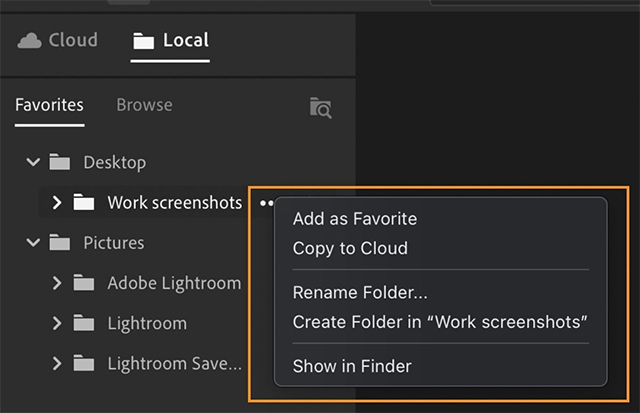Select Rename Folder...
Image resolution: width=640 pixels, height=413 pixels.
(360, 293)
